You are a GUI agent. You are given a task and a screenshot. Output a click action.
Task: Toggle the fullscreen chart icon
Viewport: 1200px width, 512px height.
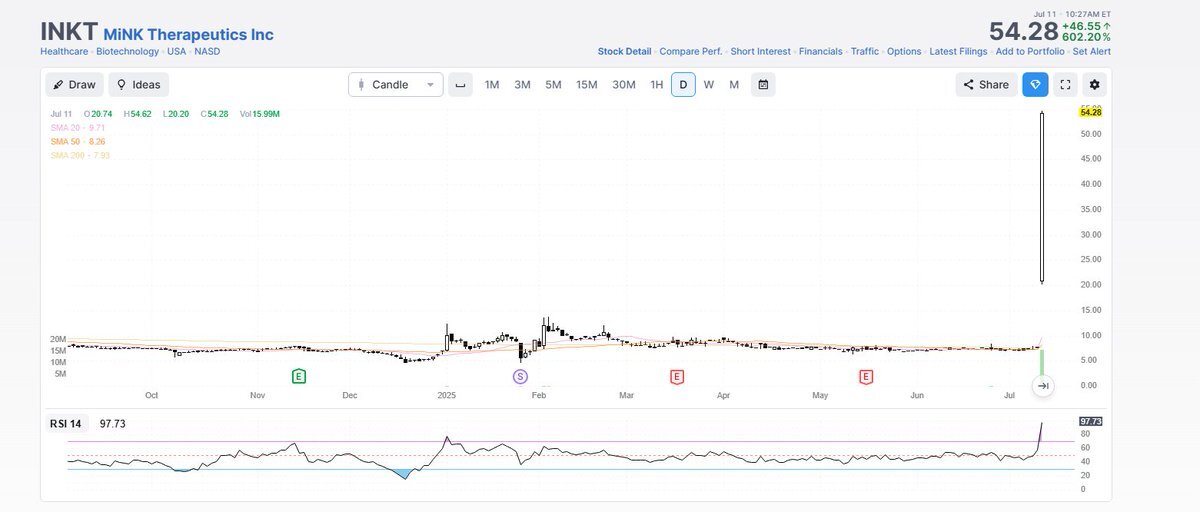[1065, 85]
